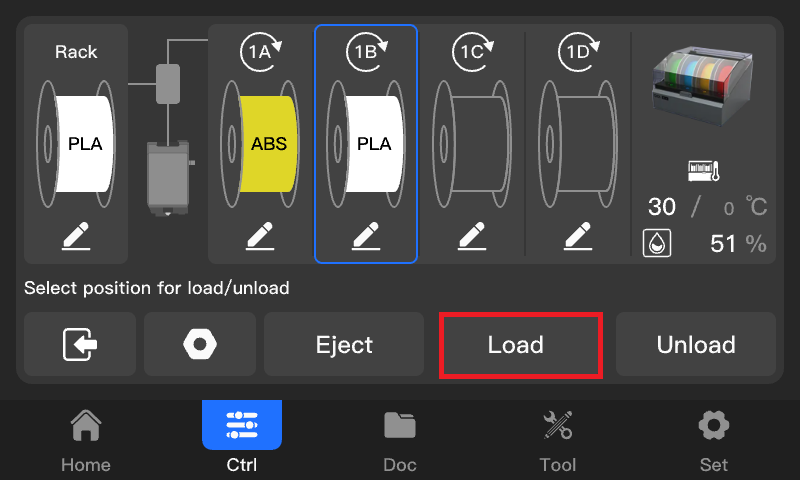
Task: Select the white PLA spool in 1B
Action: pyautogui.click(x=366, y=143)
